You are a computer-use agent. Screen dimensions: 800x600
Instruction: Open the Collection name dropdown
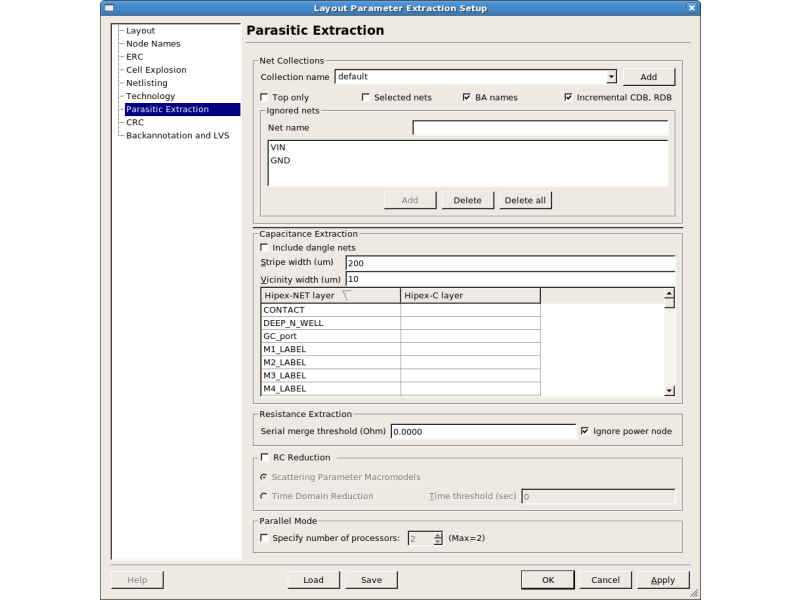(x=610, y=76)
